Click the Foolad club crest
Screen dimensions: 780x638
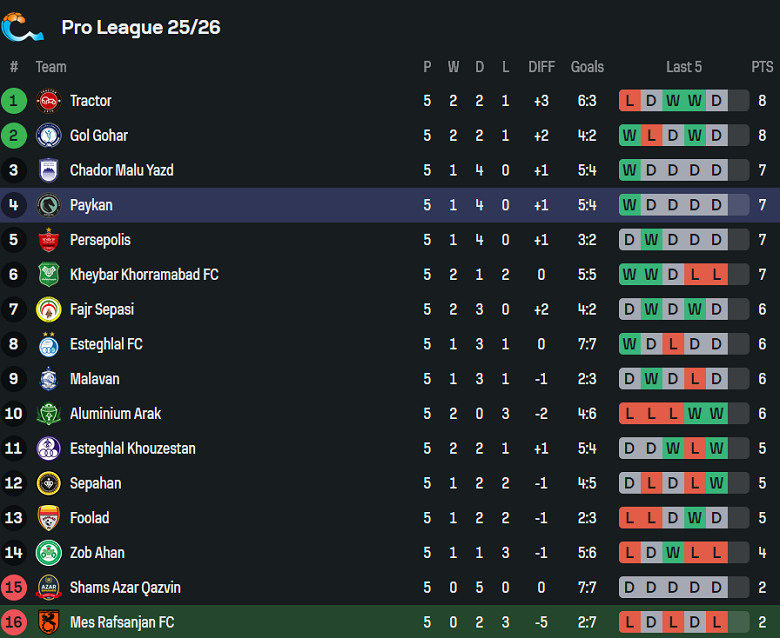point(48,518)
